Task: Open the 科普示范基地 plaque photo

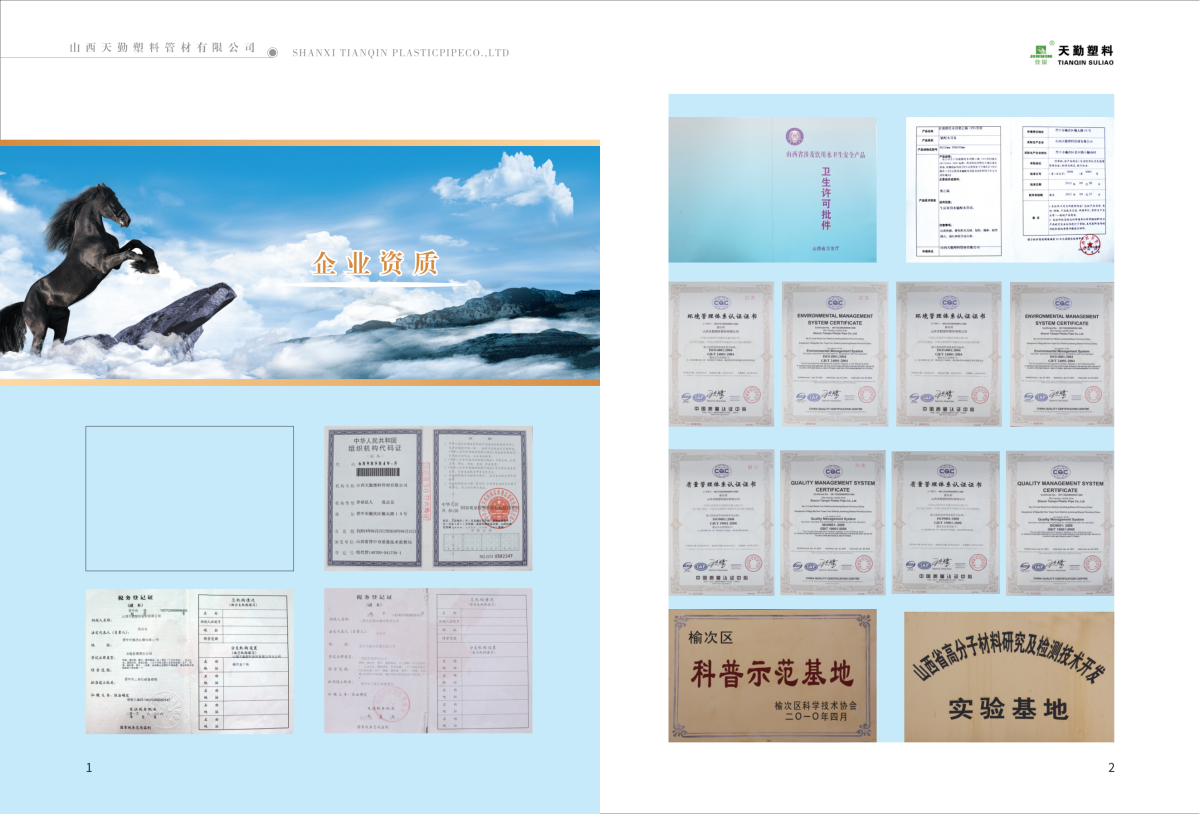Action: (772, 675)
